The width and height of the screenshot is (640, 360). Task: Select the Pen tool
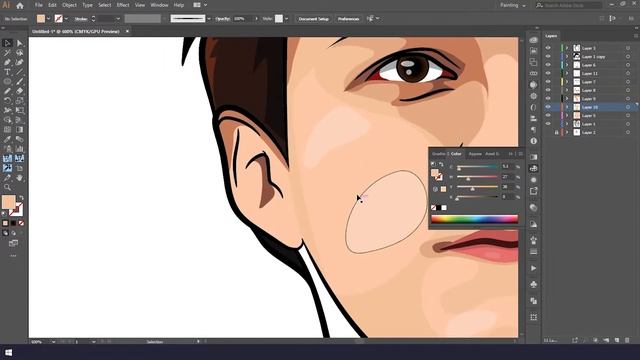pyautogui.click(x=7, y=62)
